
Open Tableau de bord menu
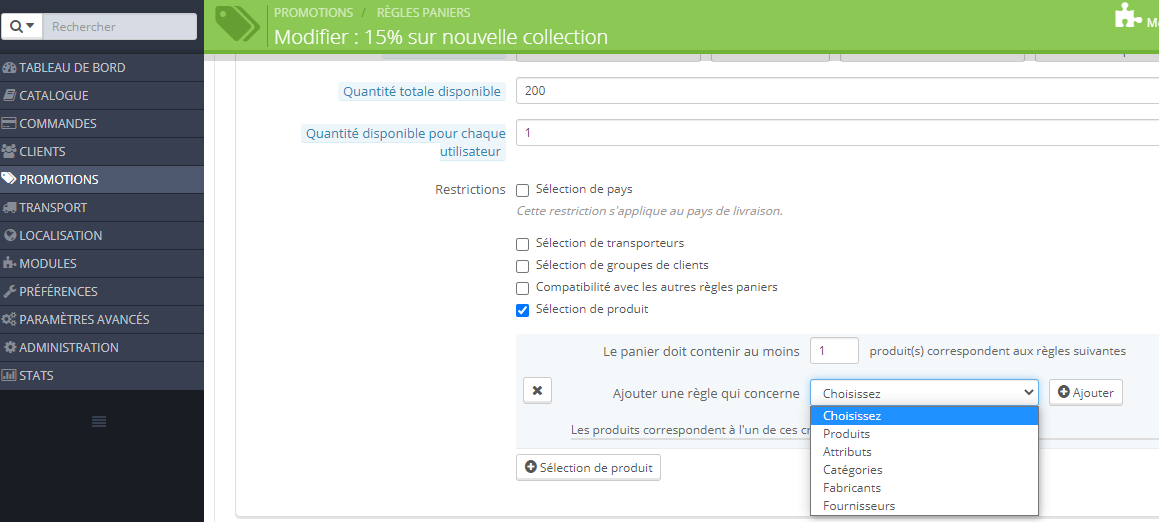[102, 67]
